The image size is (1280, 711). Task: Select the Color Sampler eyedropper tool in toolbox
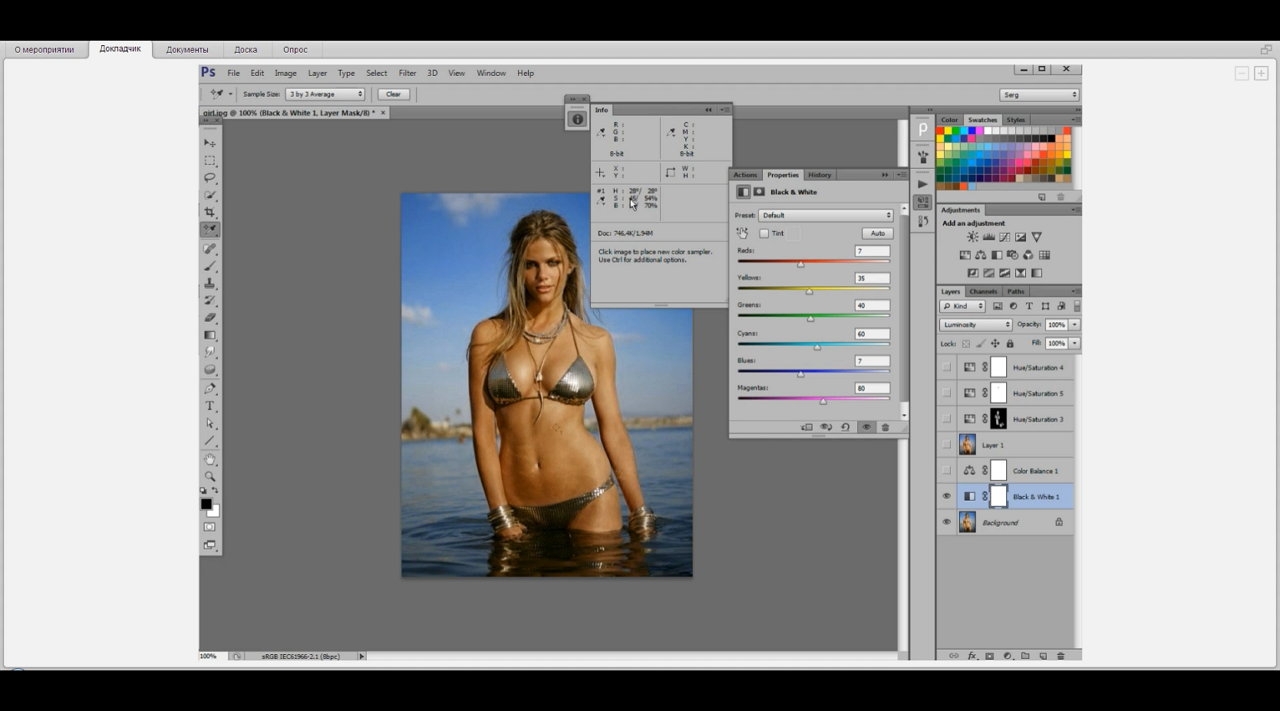210,229
